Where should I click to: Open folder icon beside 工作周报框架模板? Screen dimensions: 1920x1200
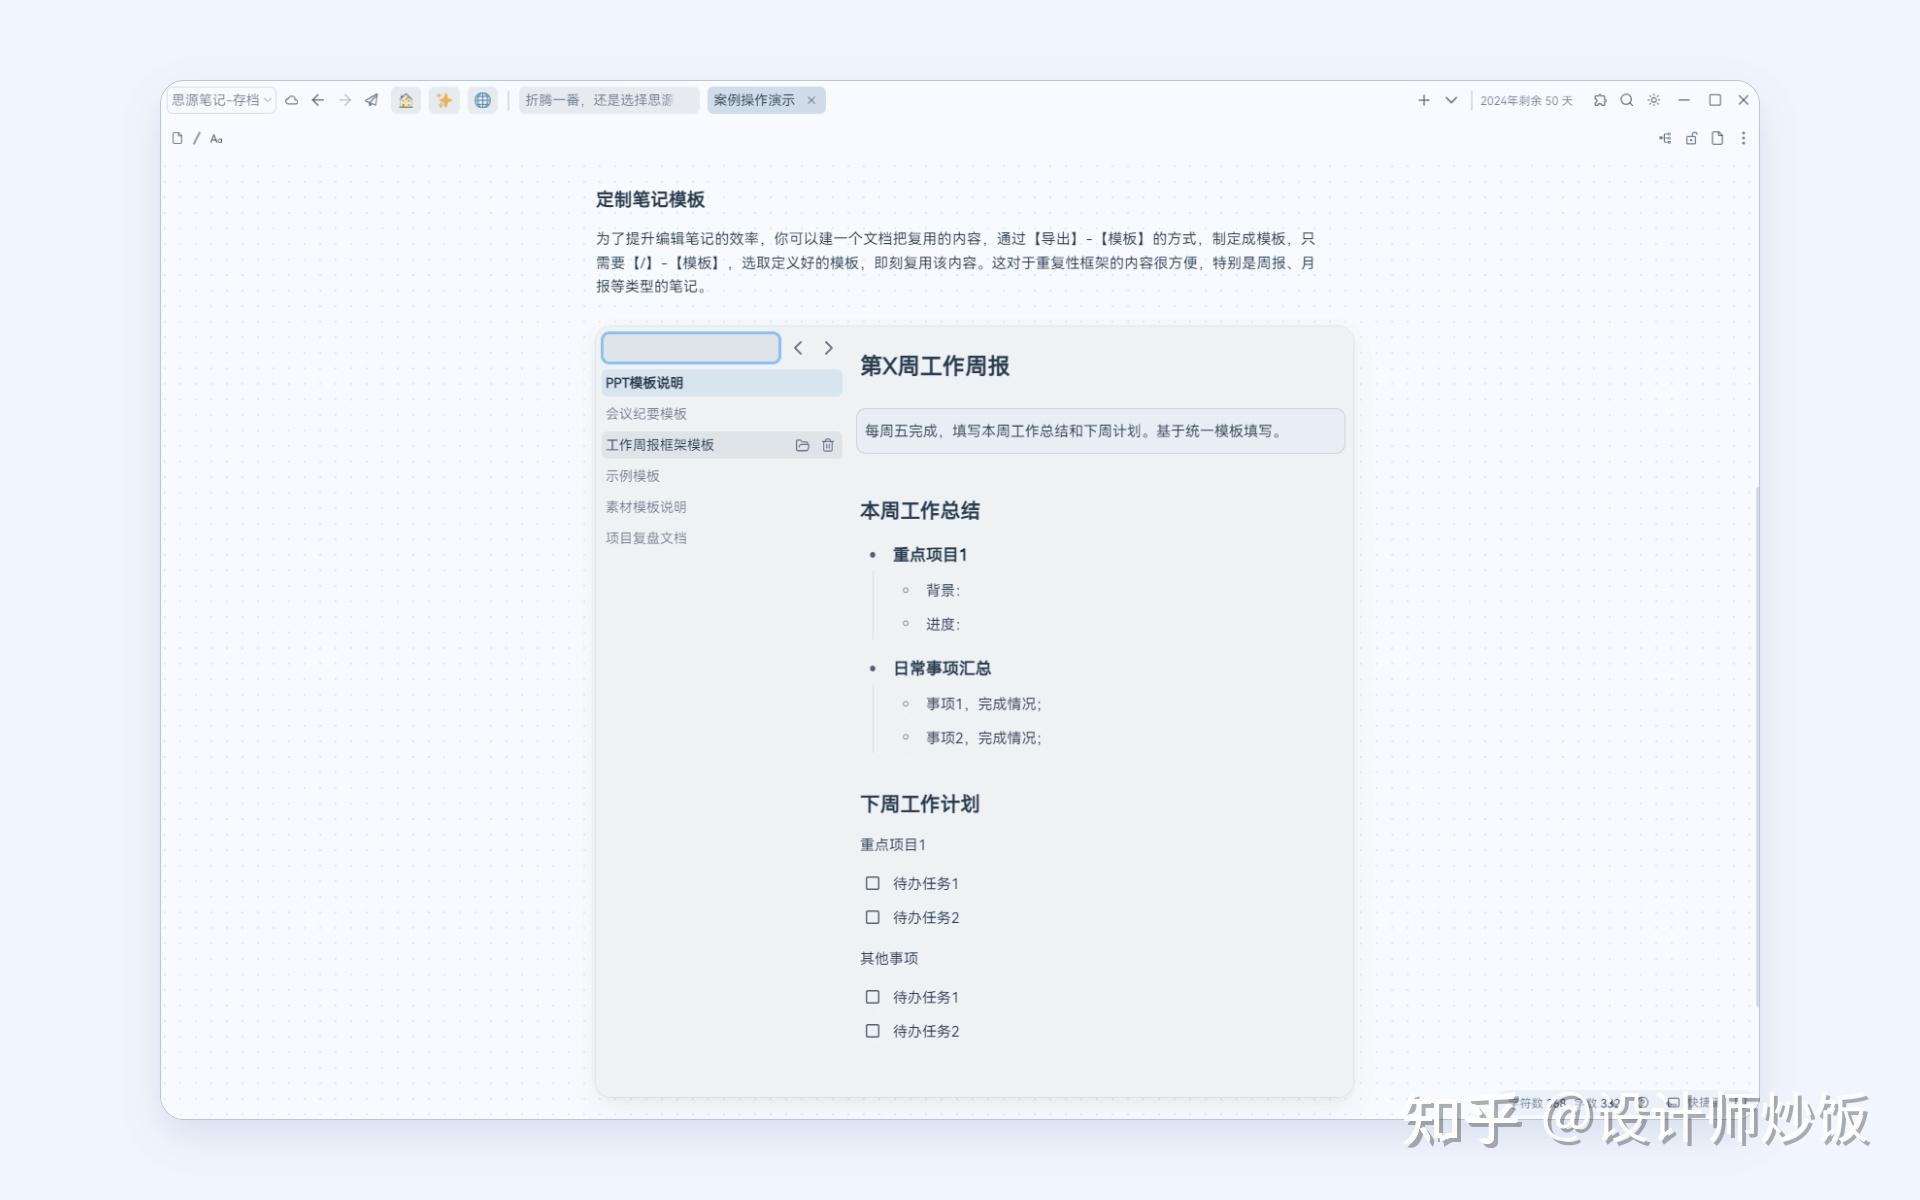tap(802, 445)
